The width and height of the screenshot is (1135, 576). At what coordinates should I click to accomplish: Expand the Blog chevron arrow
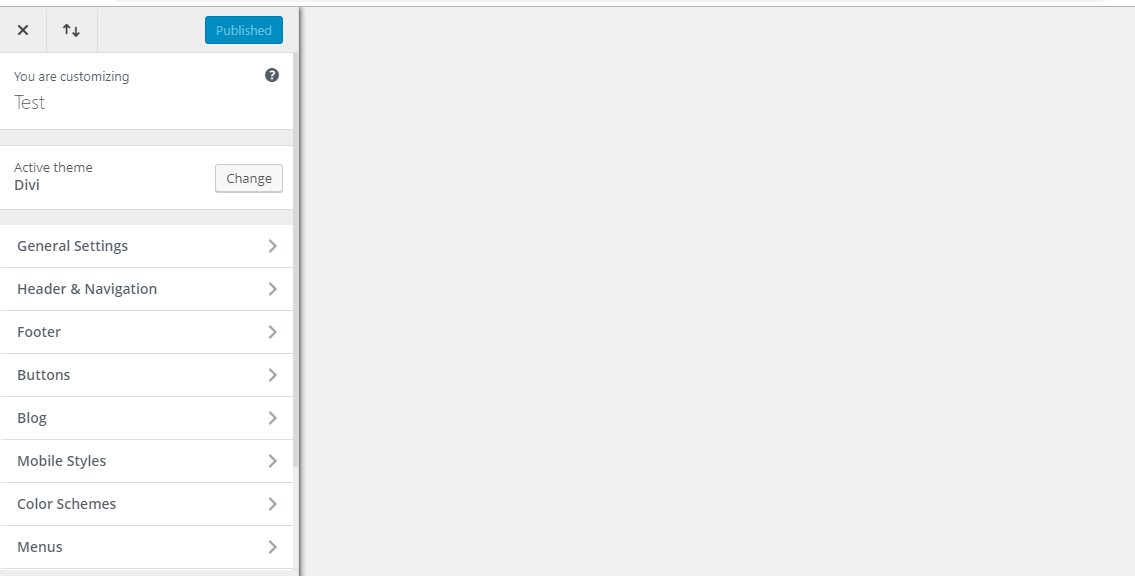pyautogui.click(x=273, y=418)
